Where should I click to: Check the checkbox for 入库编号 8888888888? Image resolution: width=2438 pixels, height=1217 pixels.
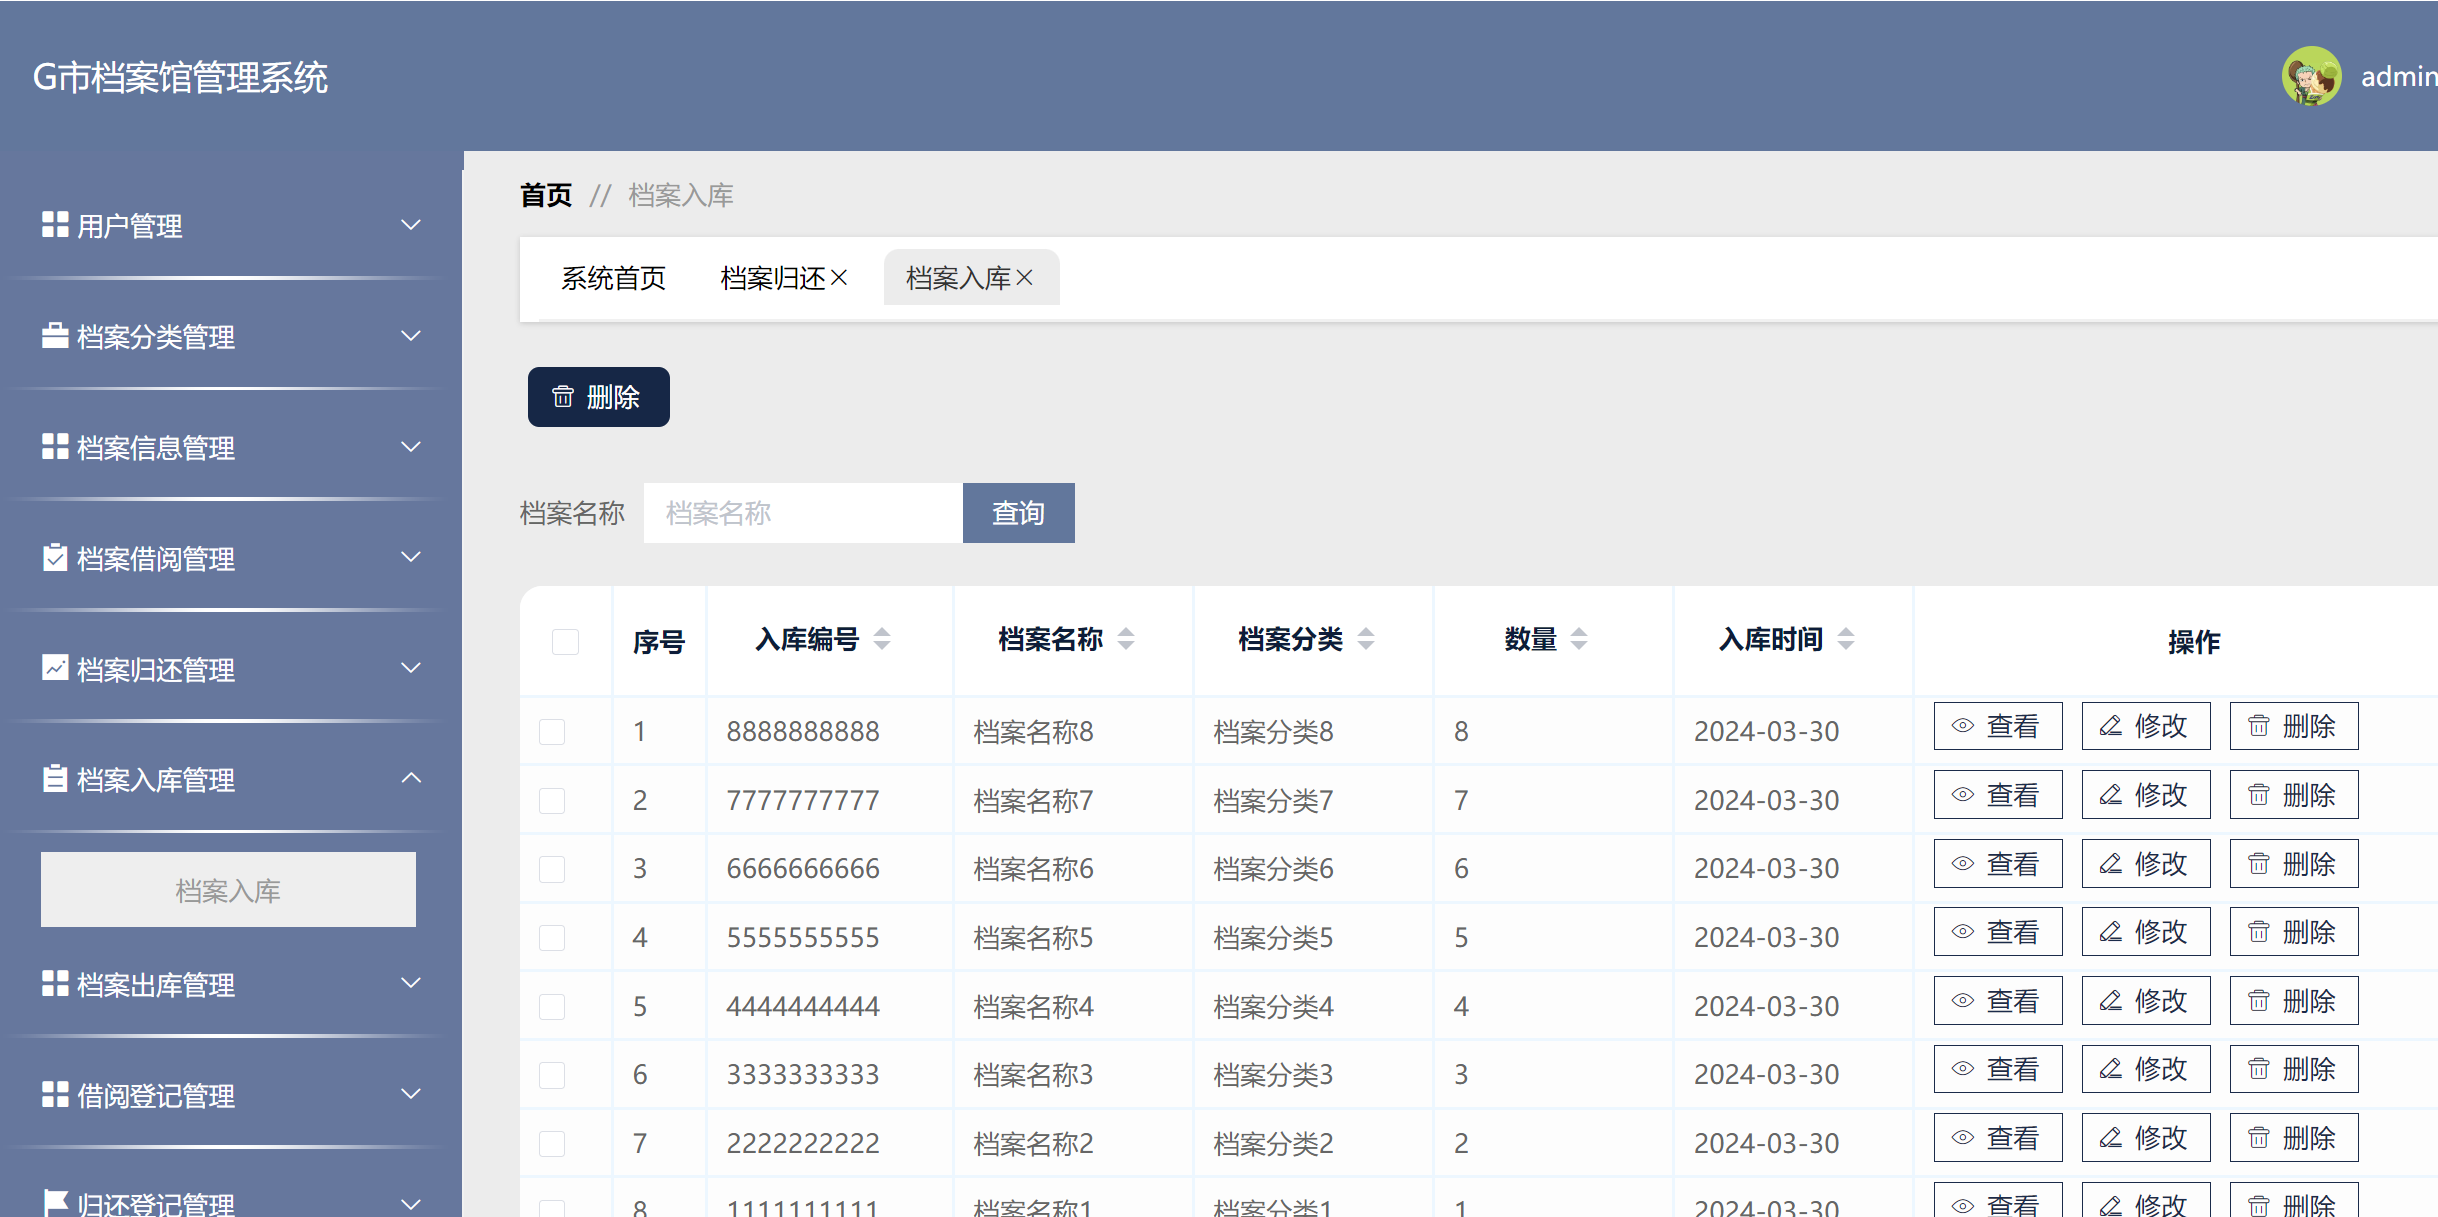click(552, 731)
